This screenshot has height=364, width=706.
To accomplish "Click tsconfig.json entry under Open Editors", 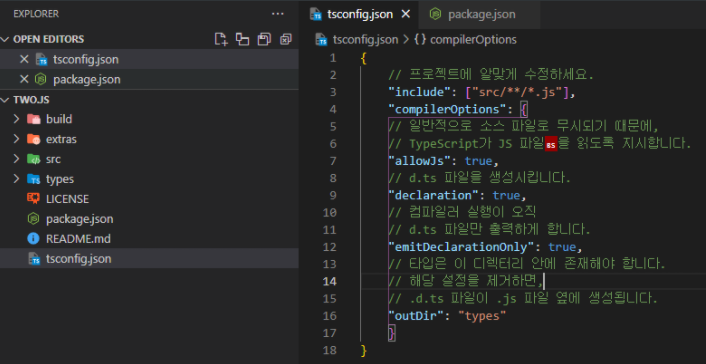I will point(86,59).
